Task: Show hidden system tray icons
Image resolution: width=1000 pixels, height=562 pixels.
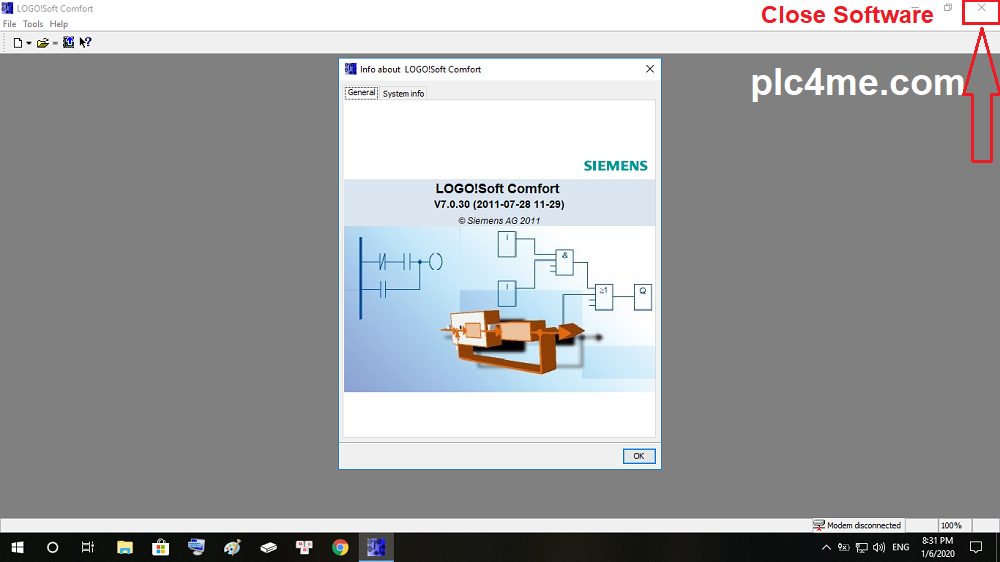Action: [826, 547]
